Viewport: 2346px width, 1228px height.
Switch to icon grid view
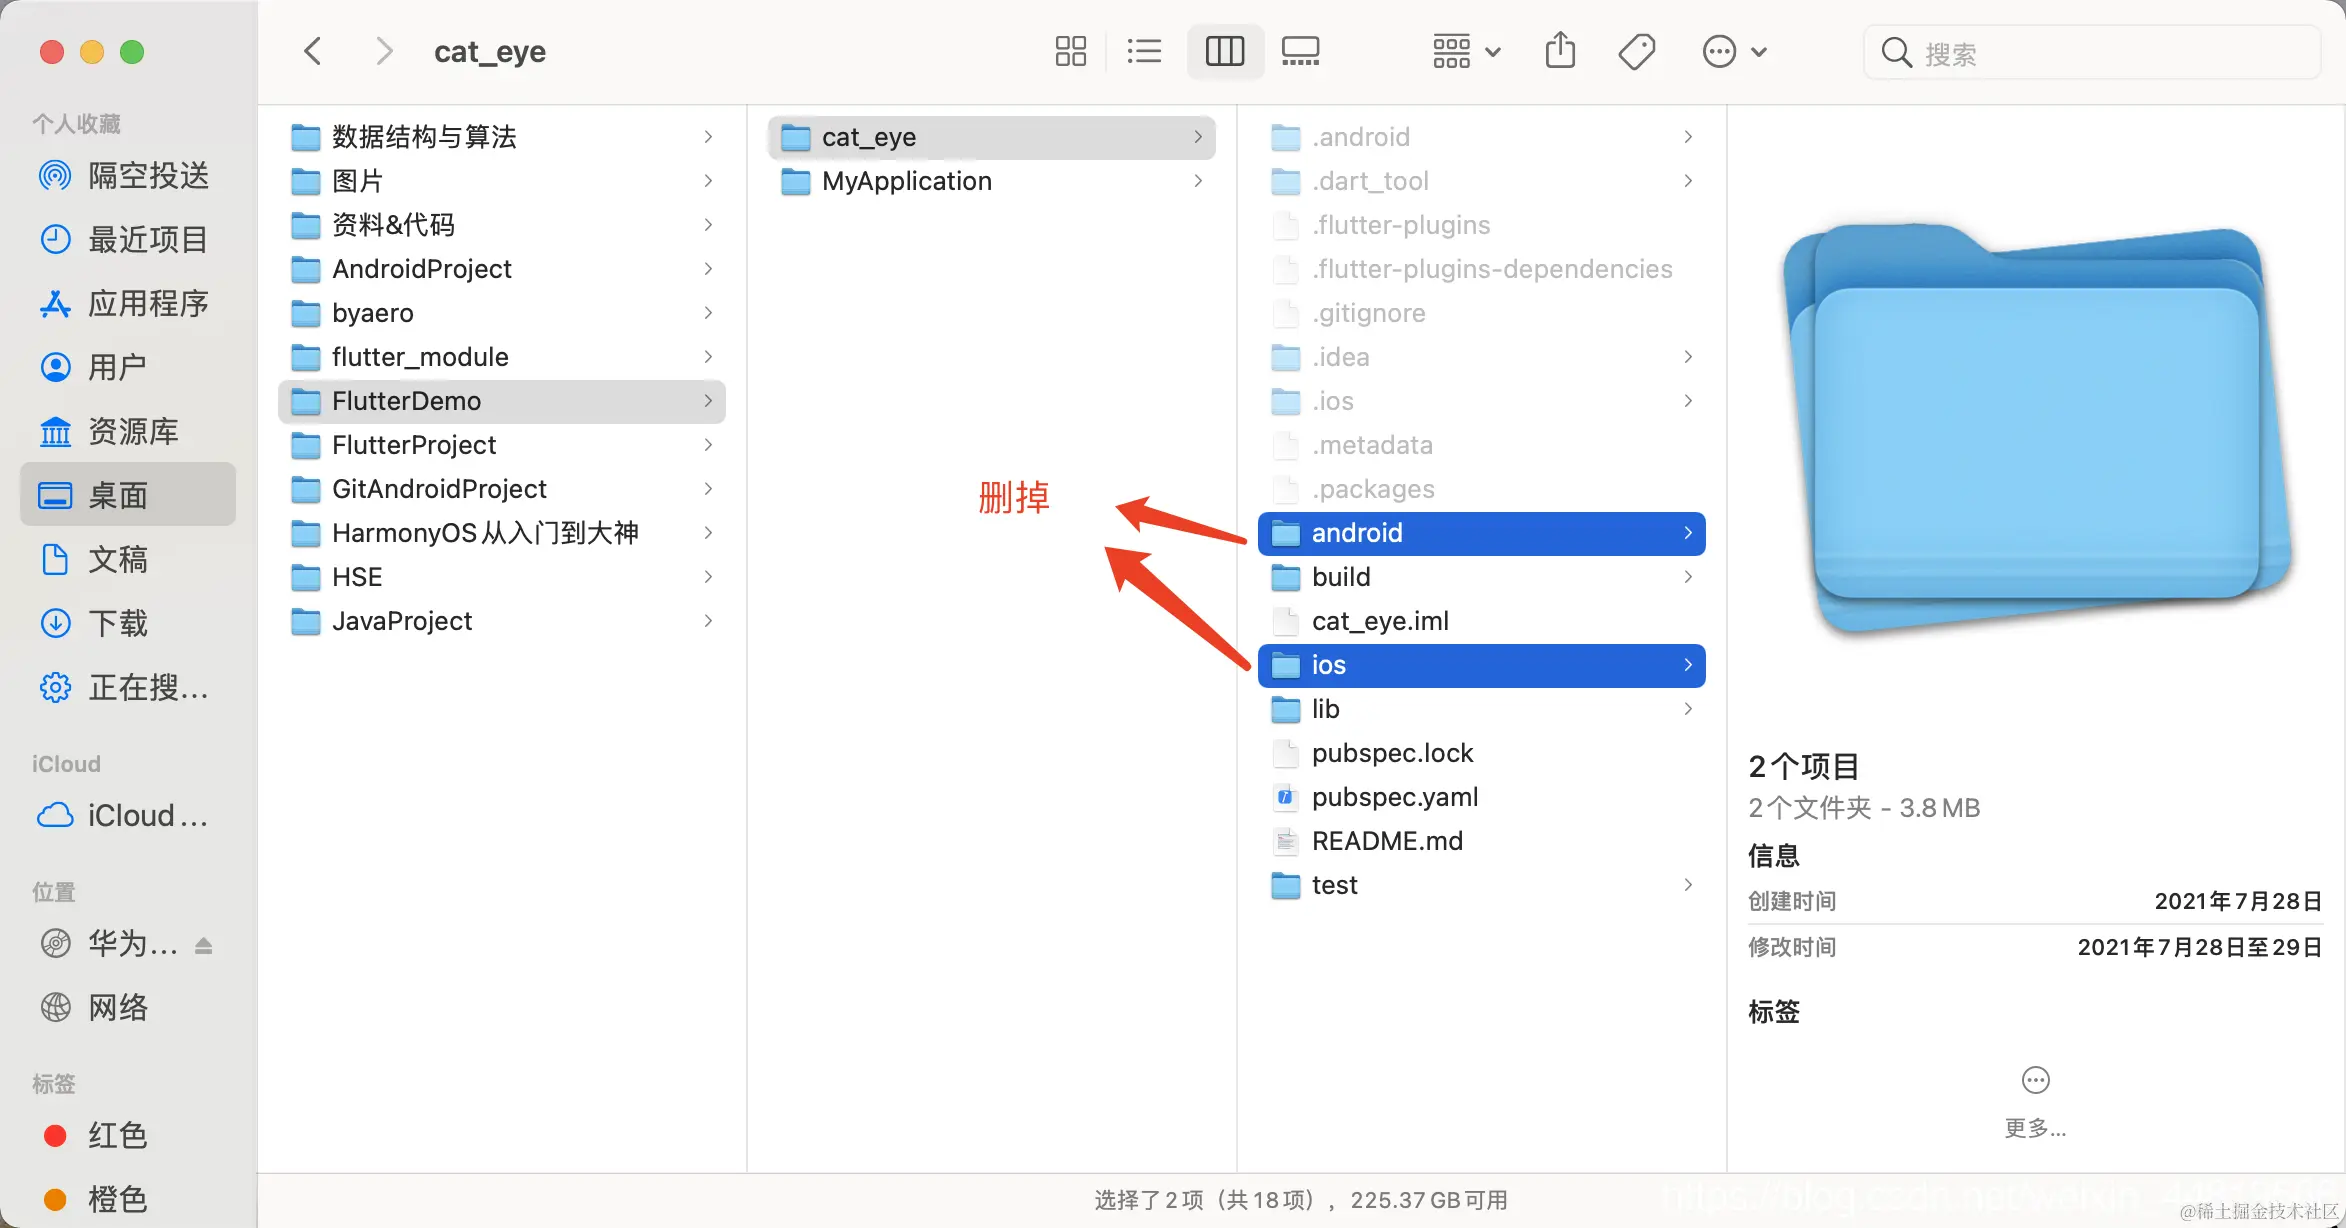[x=1070, y=52]
